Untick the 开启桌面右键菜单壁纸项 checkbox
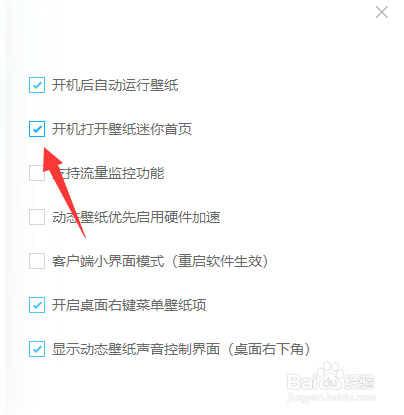The width and height of the screenshot is (404, 415). (37, 305)
